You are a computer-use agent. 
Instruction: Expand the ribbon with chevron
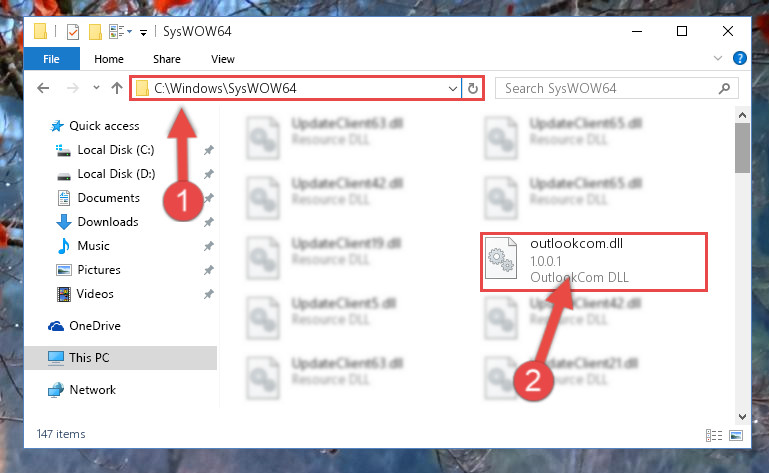718,58
